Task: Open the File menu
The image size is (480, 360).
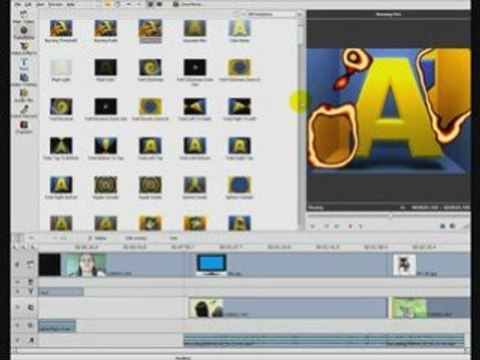Action: click(x=18, y=4)
